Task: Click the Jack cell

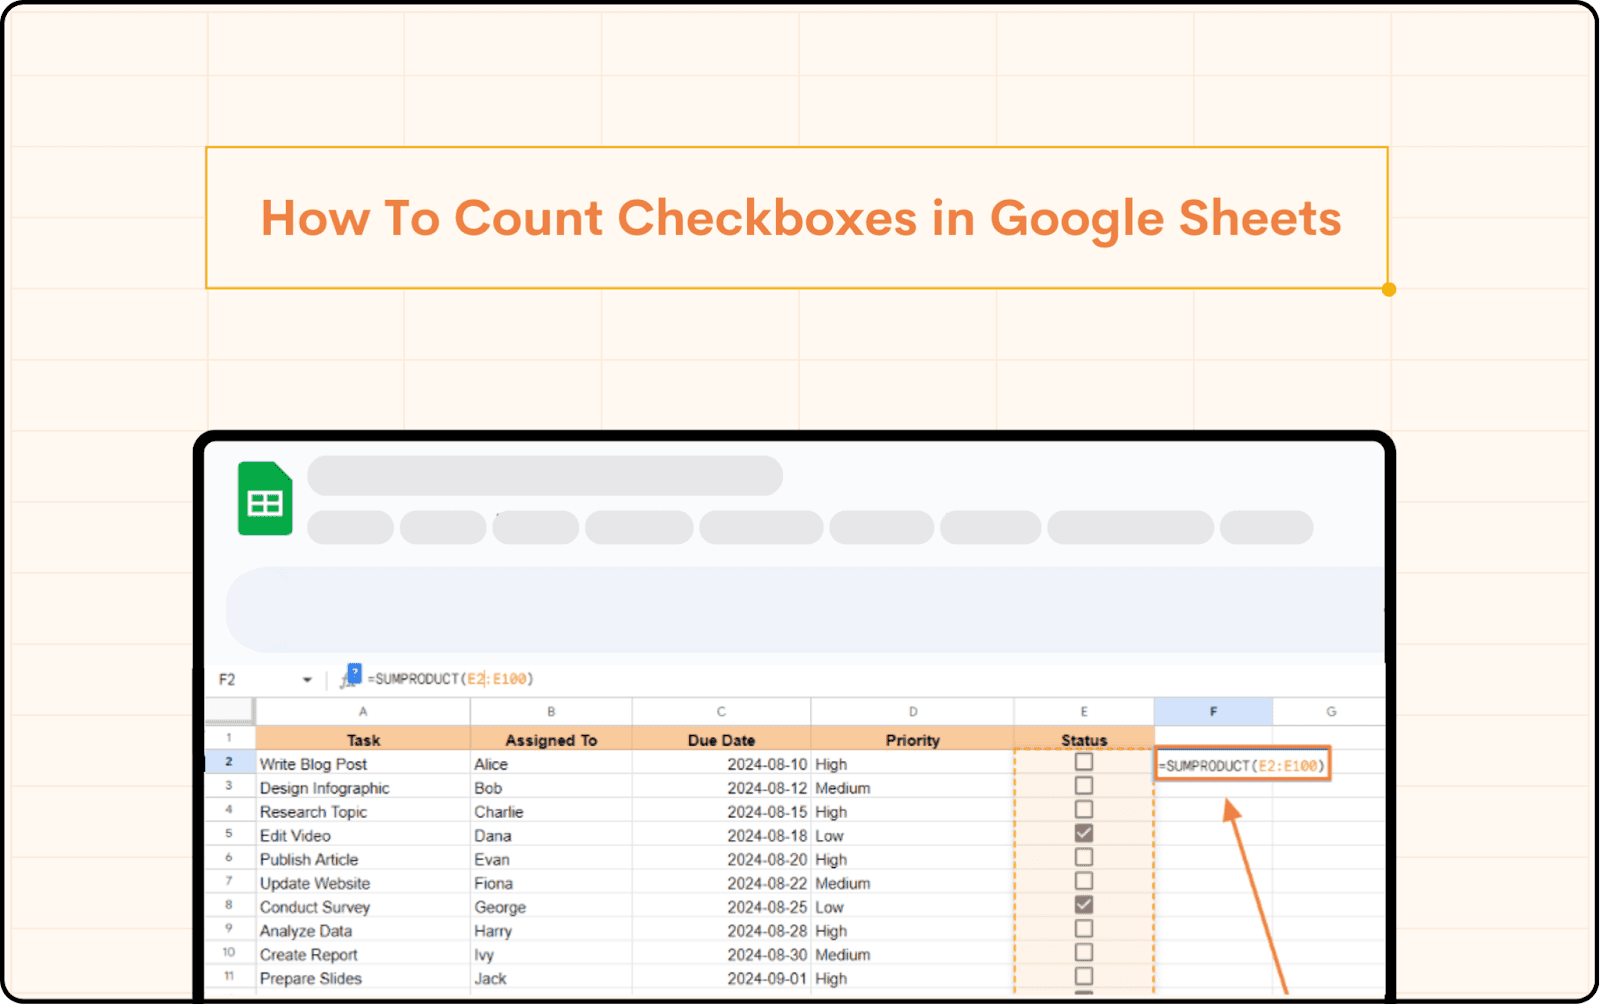Action: click(551, 978)
